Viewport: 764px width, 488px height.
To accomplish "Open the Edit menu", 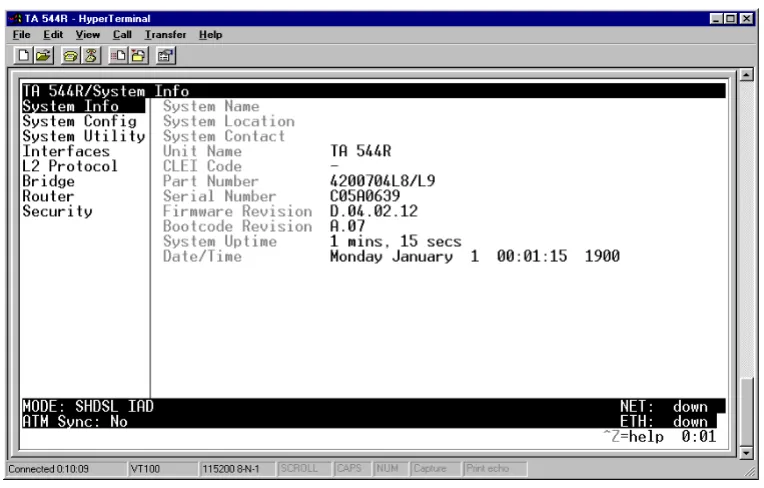I will [x=53, y=35].
